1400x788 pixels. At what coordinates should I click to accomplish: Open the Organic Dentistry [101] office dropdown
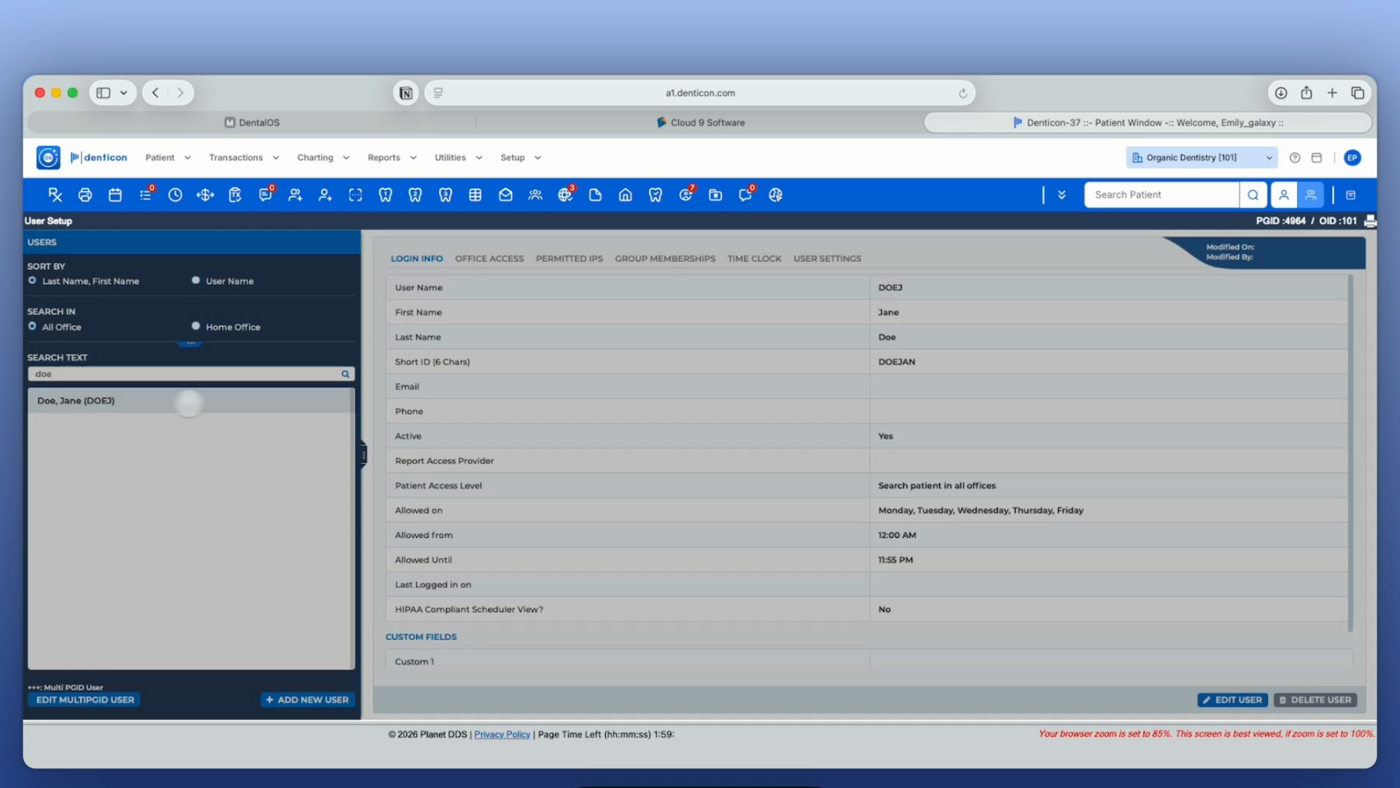[1202, 158]
